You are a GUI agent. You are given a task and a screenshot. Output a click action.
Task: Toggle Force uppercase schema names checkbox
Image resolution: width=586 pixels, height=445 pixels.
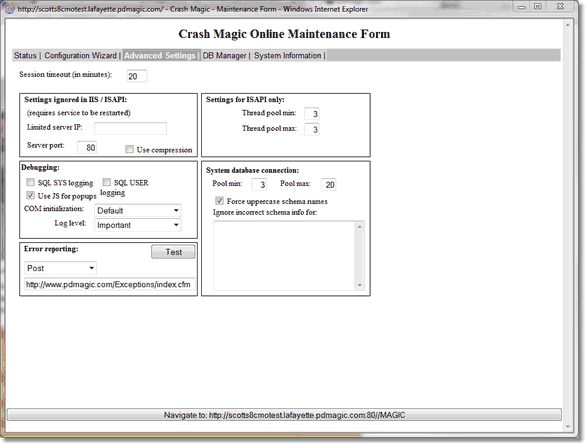click(x=219, y=201)
